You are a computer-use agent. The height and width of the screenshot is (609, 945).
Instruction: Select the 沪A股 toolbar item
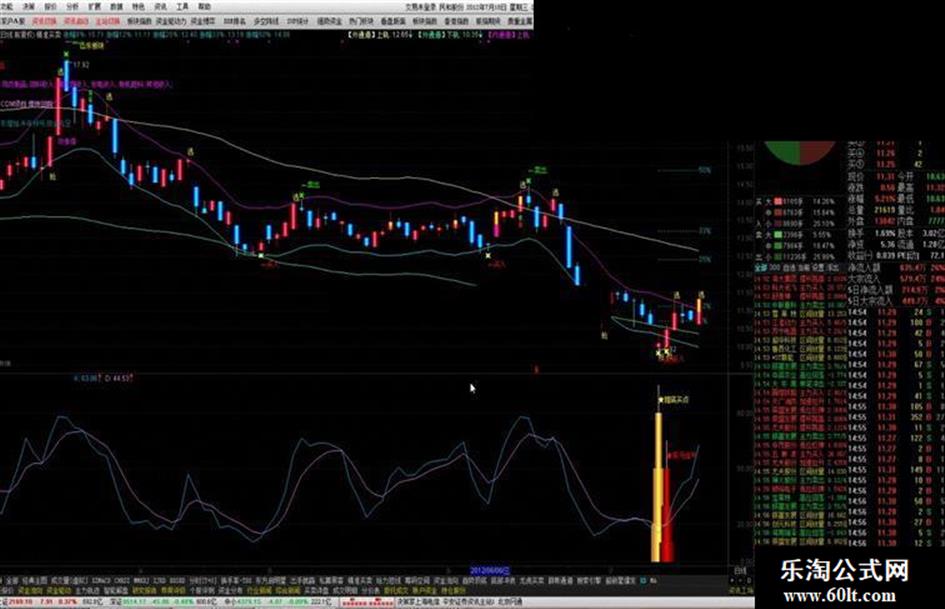click(x=14, y=21)
